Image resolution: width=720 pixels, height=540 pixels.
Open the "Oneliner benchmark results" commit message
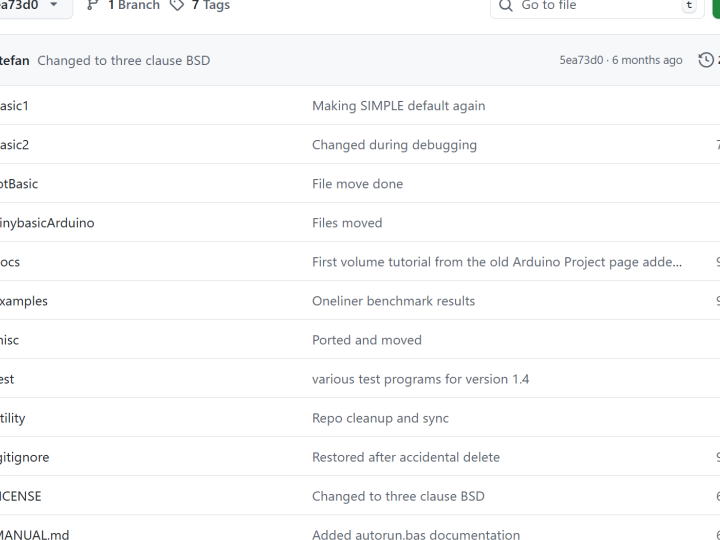point(393,301)
